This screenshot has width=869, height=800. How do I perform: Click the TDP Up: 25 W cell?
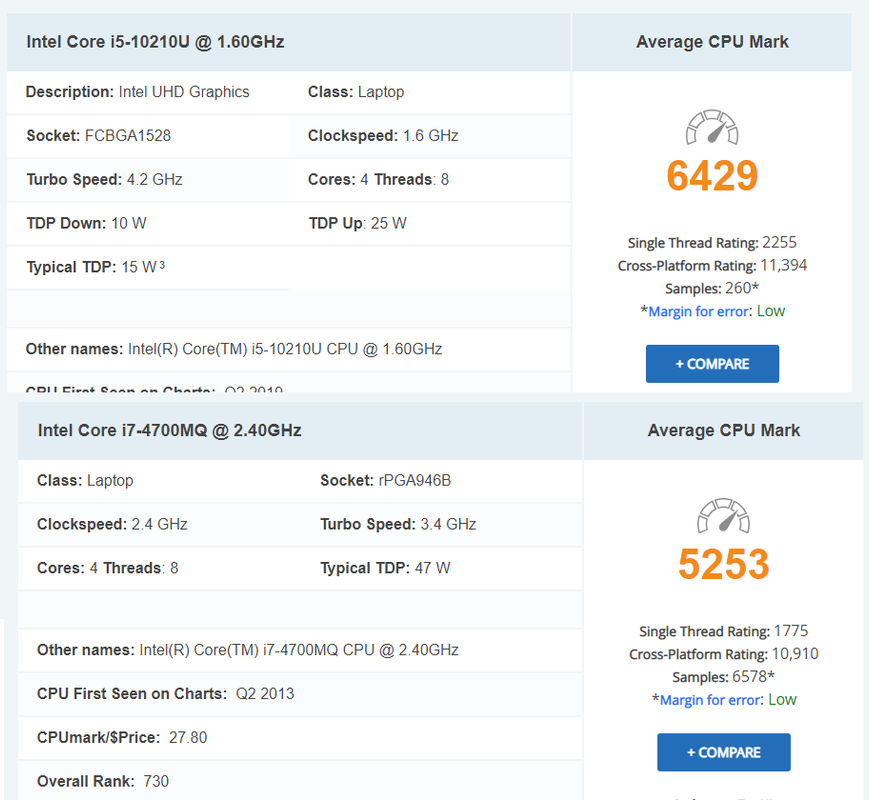point(430,223)
